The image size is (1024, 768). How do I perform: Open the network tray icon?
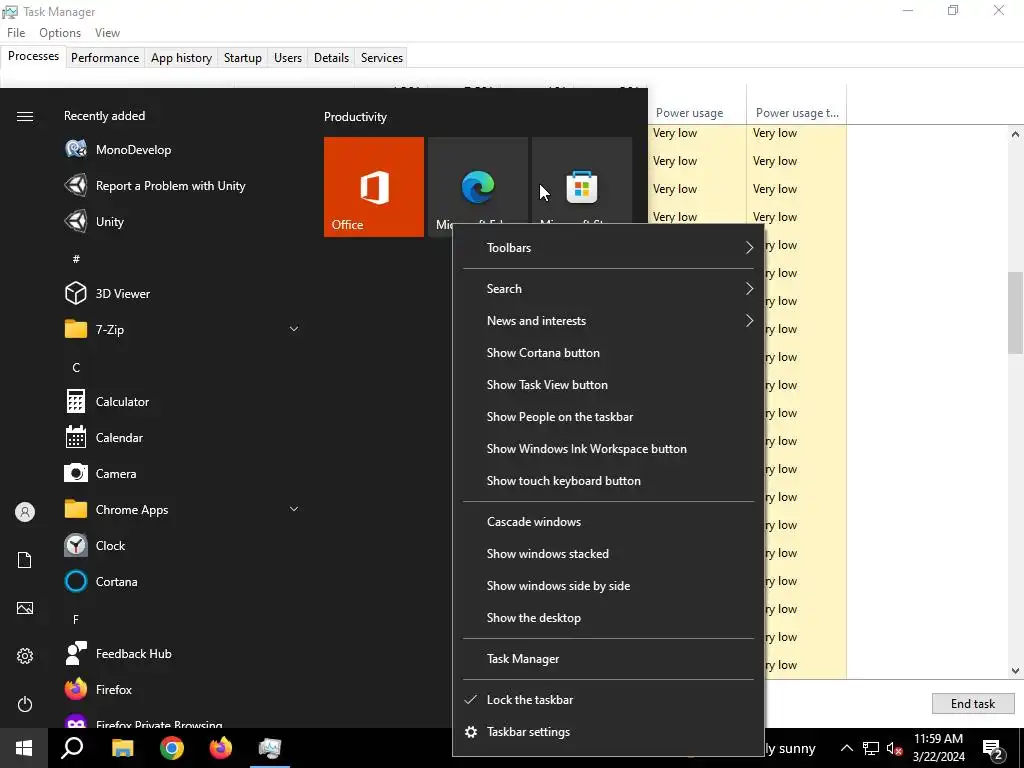(x=871, y=748)
